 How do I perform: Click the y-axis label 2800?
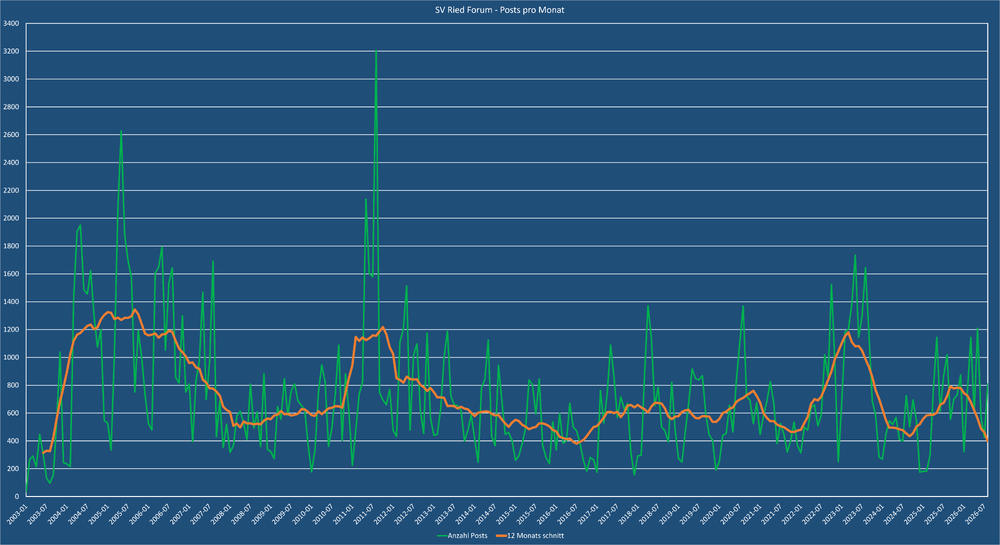11,107
